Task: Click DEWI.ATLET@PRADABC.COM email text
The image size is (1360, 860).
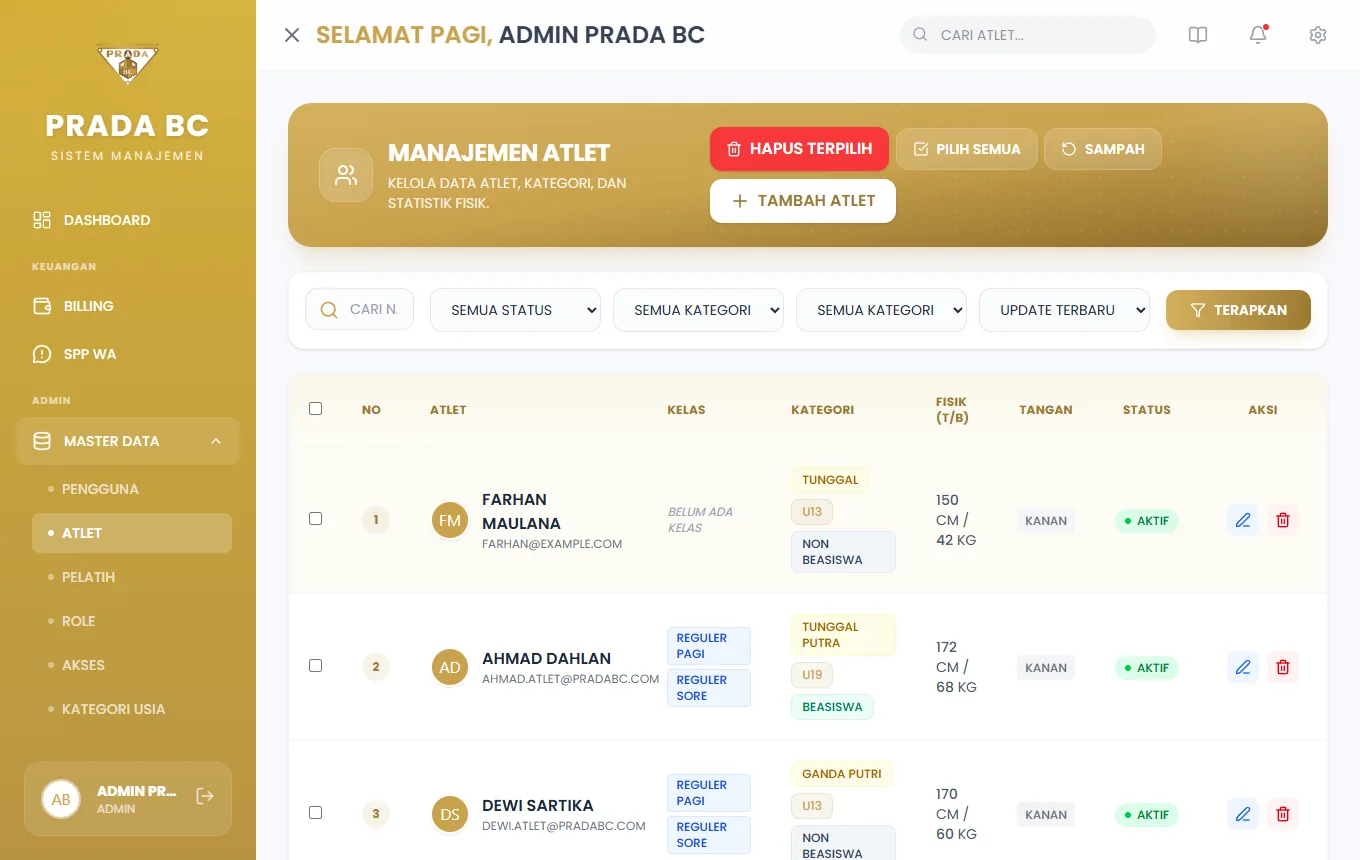Action: [564, 826]
